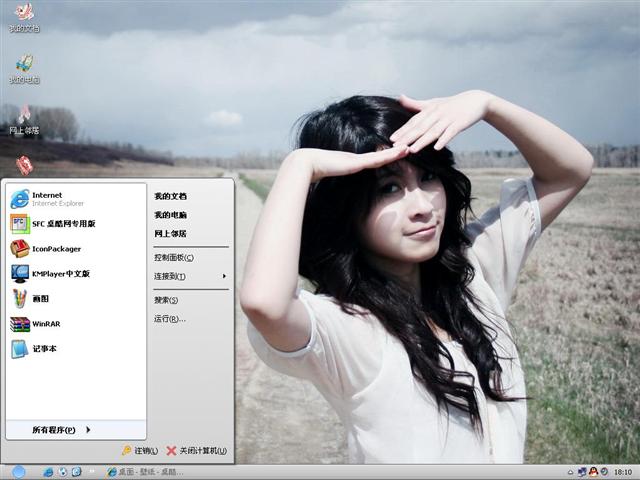
Task: Open the 网上邻居 desktop icon
Action: point(24,120)
